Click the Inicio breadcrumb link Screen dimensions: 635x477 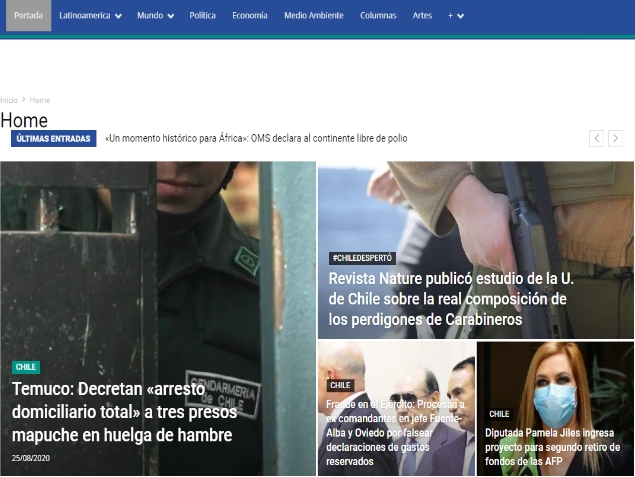pyautogui.click(x=9, y=100)
